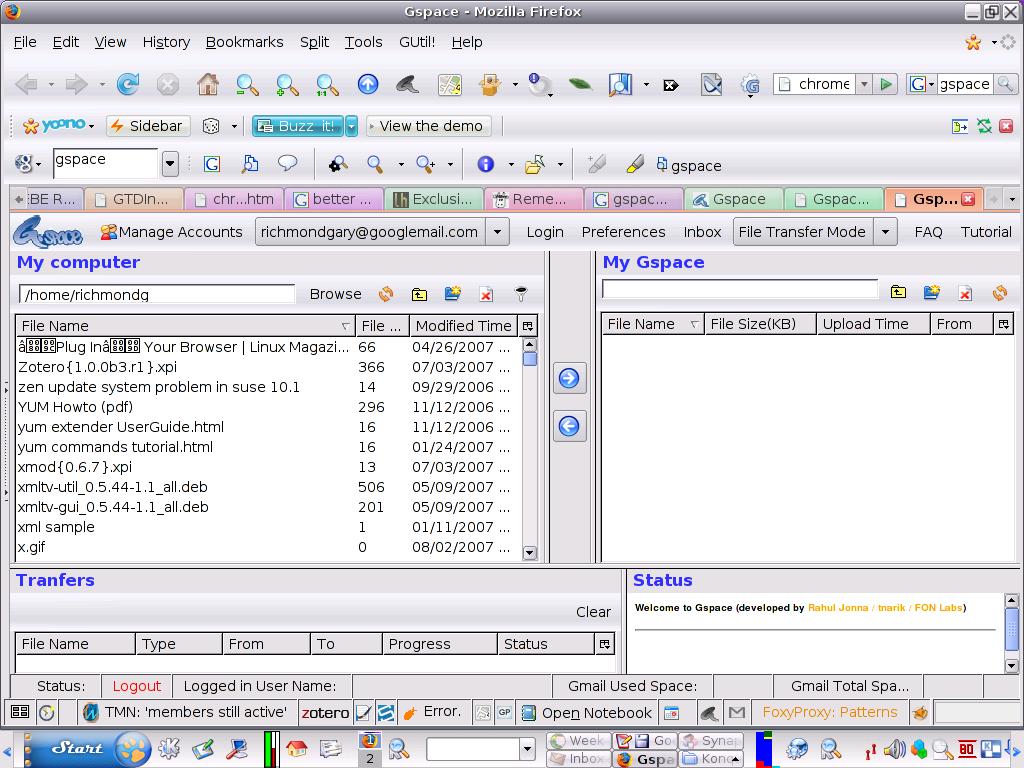Image resolution: width=1024 pixels, height=768 pixels.
Task: Open the chrome location field dropdown
Action: pos(864,84)
